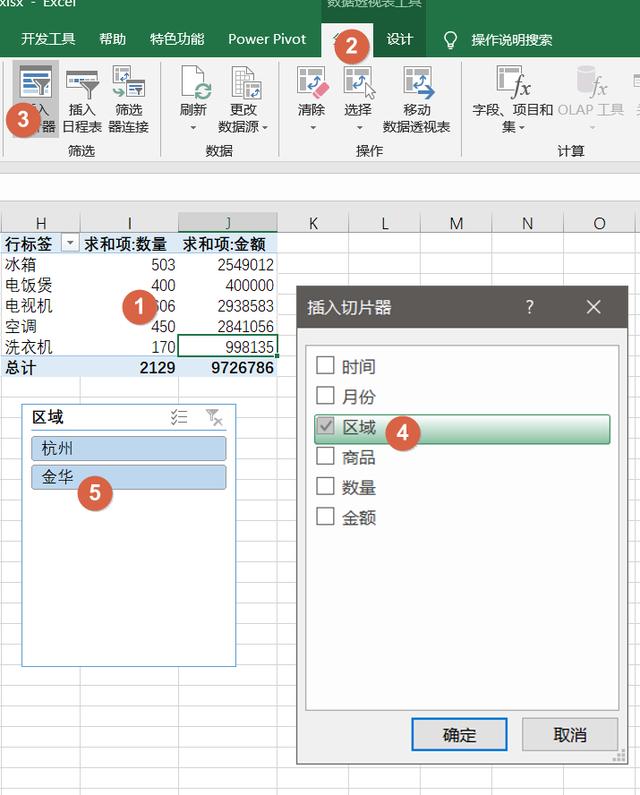This screenshot has width=640, height=795.
Task: Open the 特色功能 tab
Action: click(x=177, y=39)
